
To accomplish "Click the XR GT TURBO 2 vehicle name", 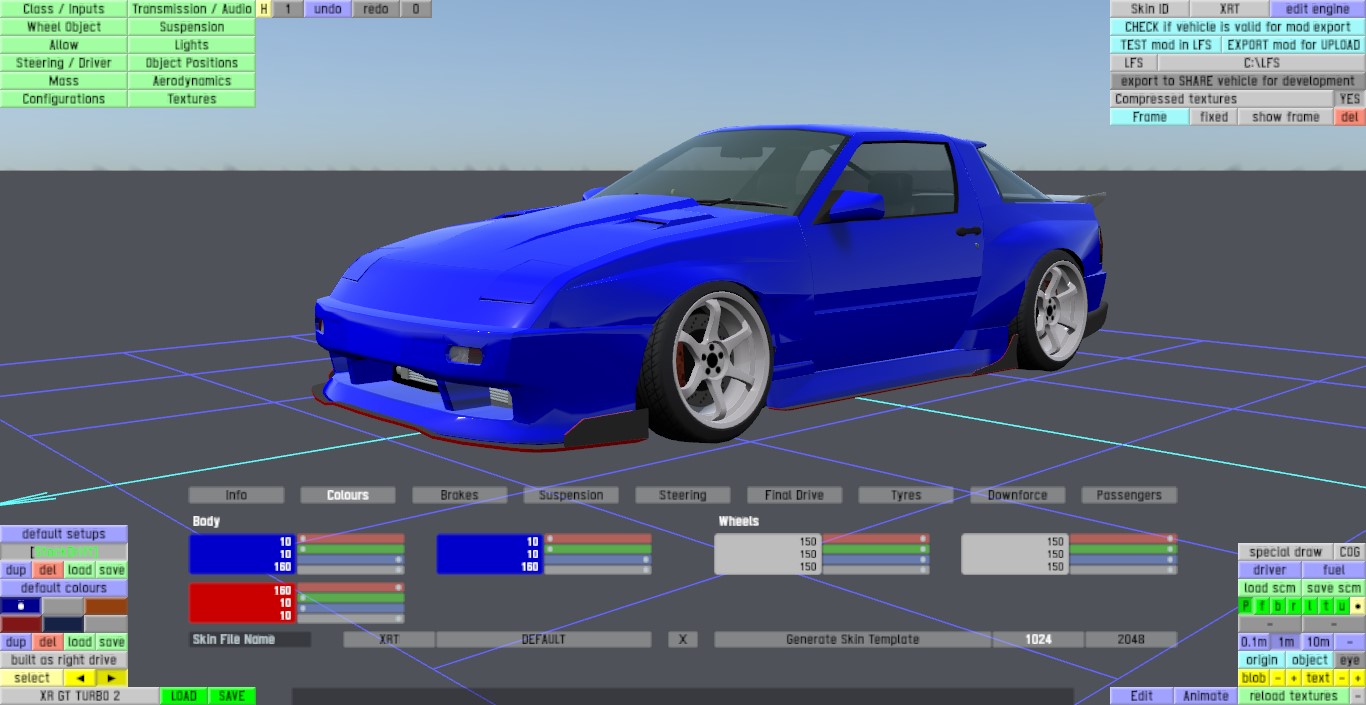I will tap(80, 696).
